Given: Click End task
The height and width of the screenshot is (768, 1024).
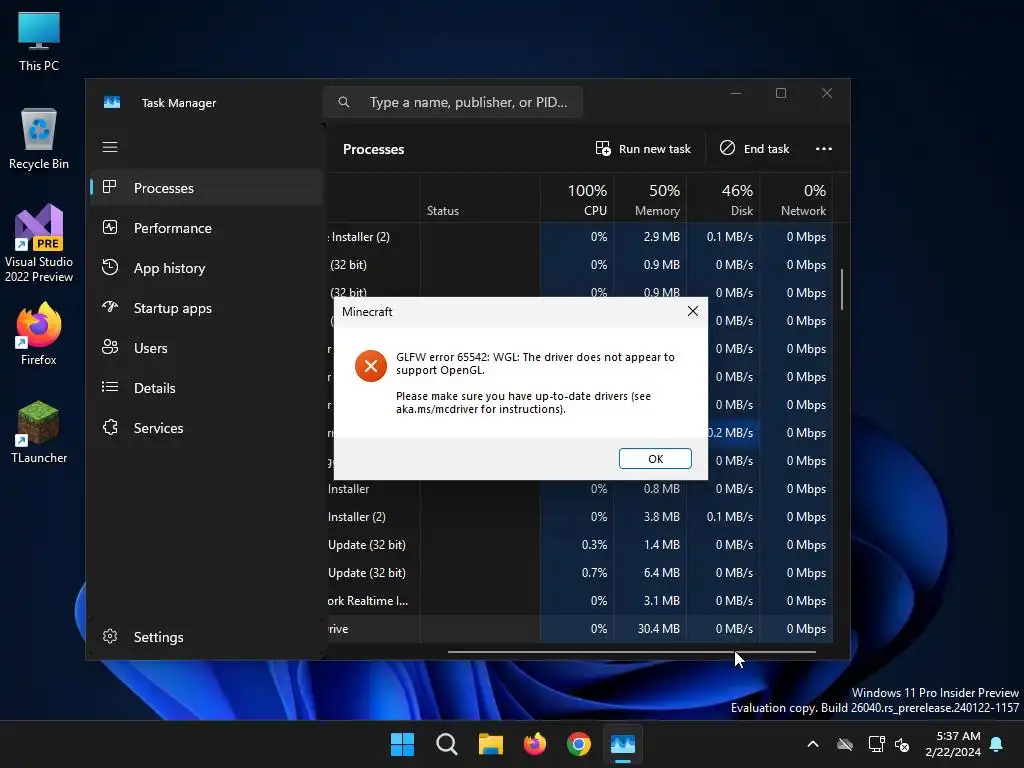Looking at the screenshot, I should (x=754, y=149).
